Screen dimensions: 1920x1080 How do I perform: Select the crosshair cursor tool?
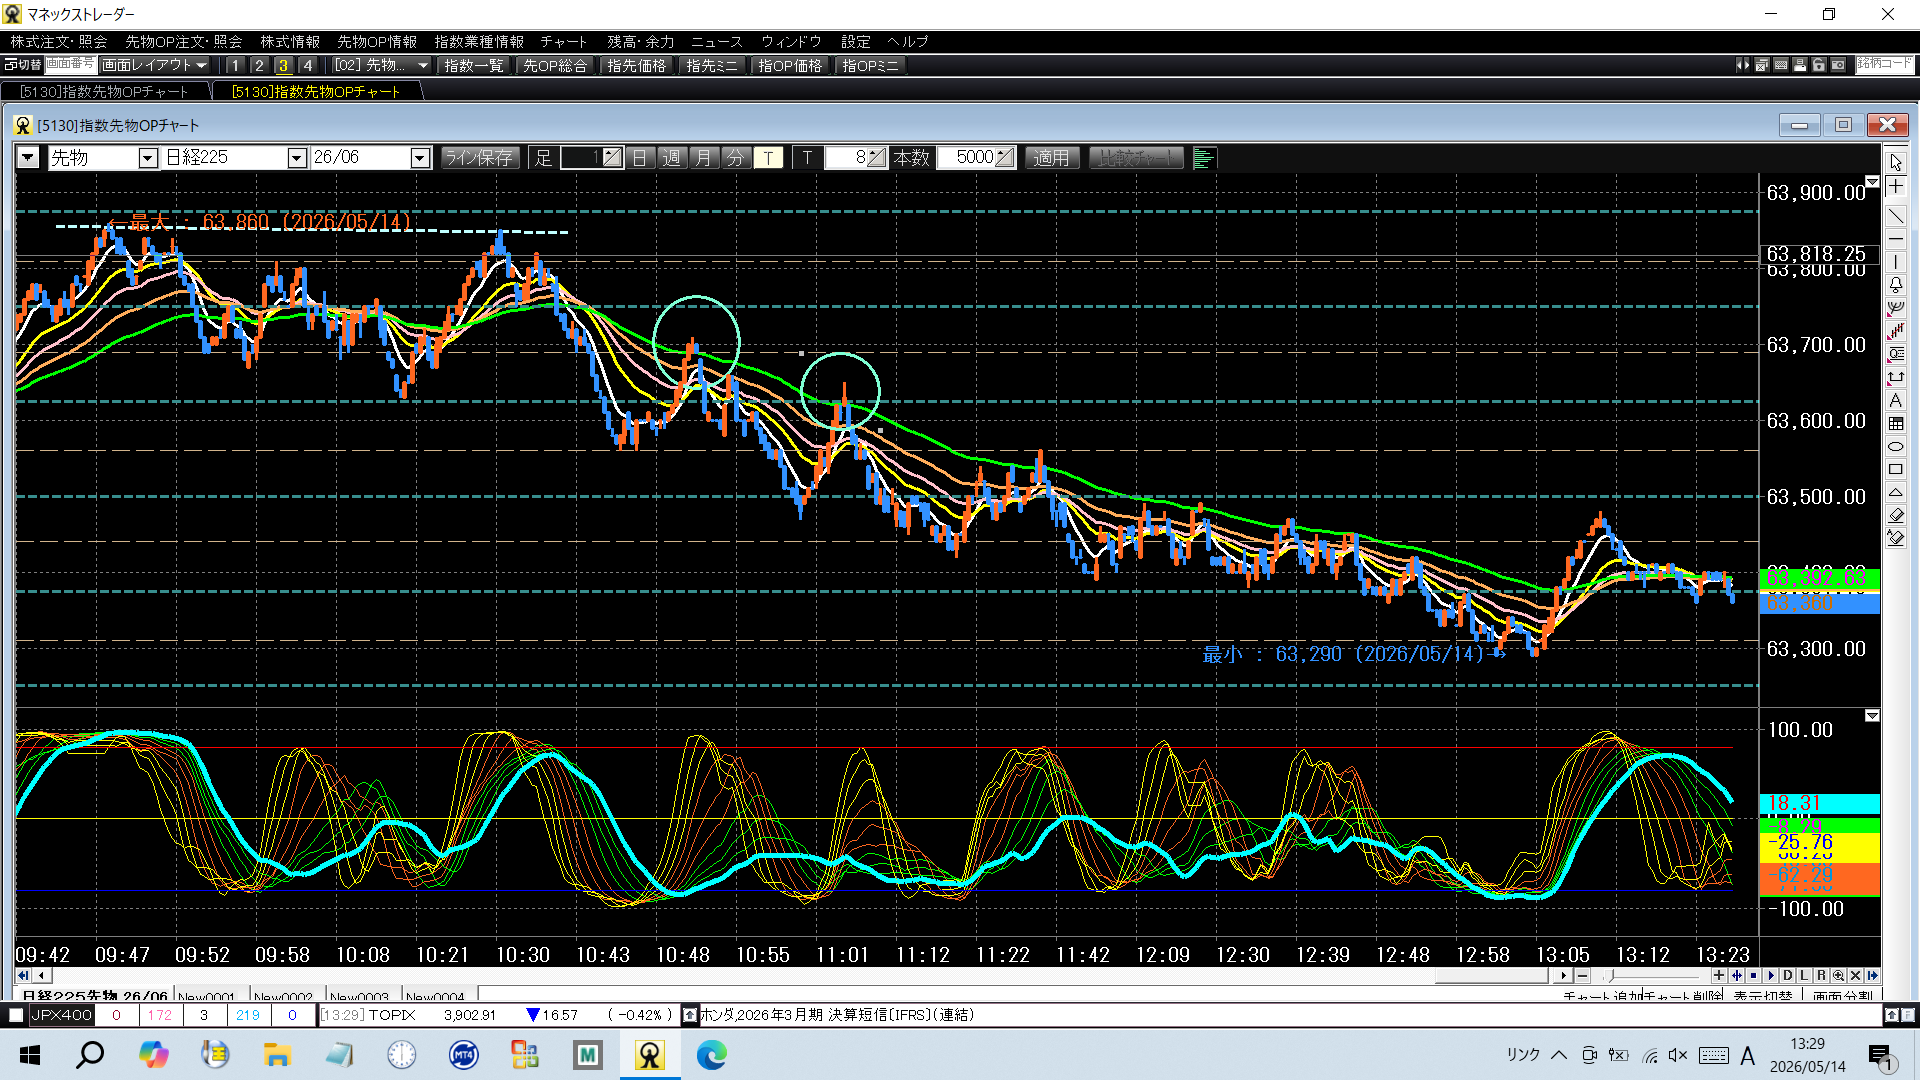[x=1896, y=187]
